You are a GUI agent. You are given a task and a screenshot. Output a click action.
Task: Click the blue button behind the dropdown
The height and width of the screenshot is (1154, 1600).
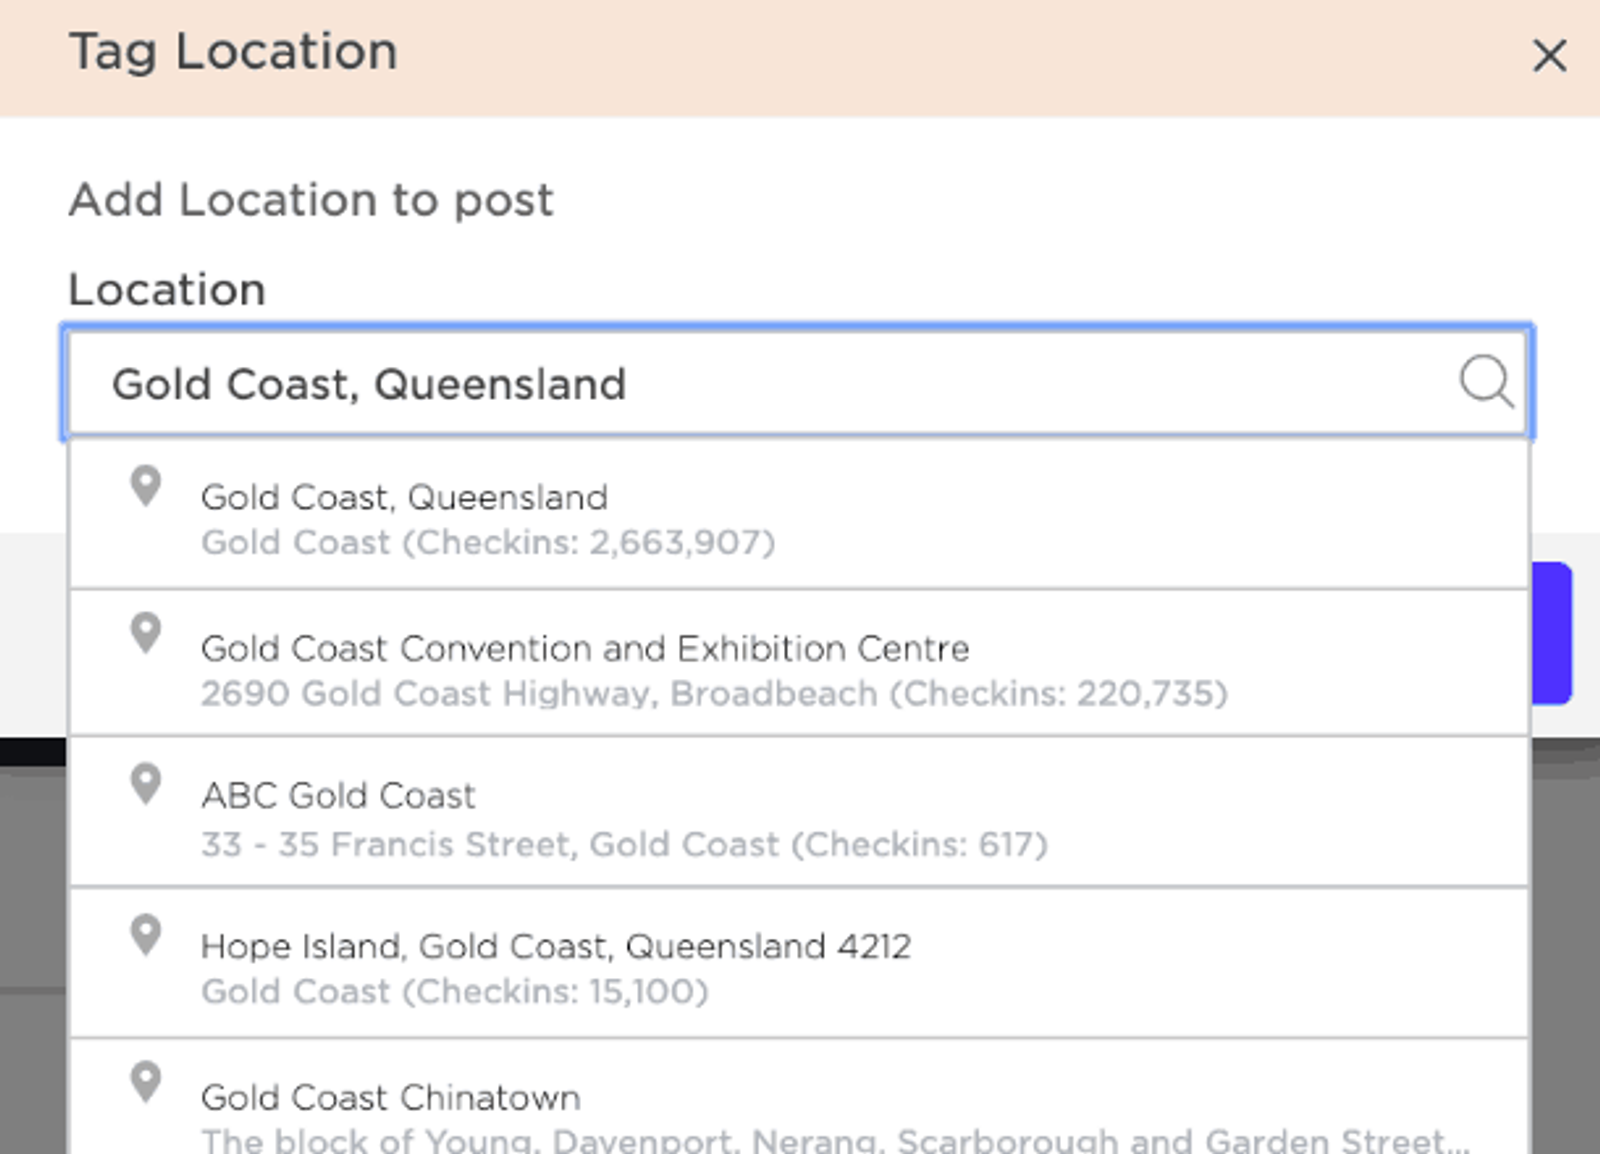pyautogui.click(x=1551, y=633)
